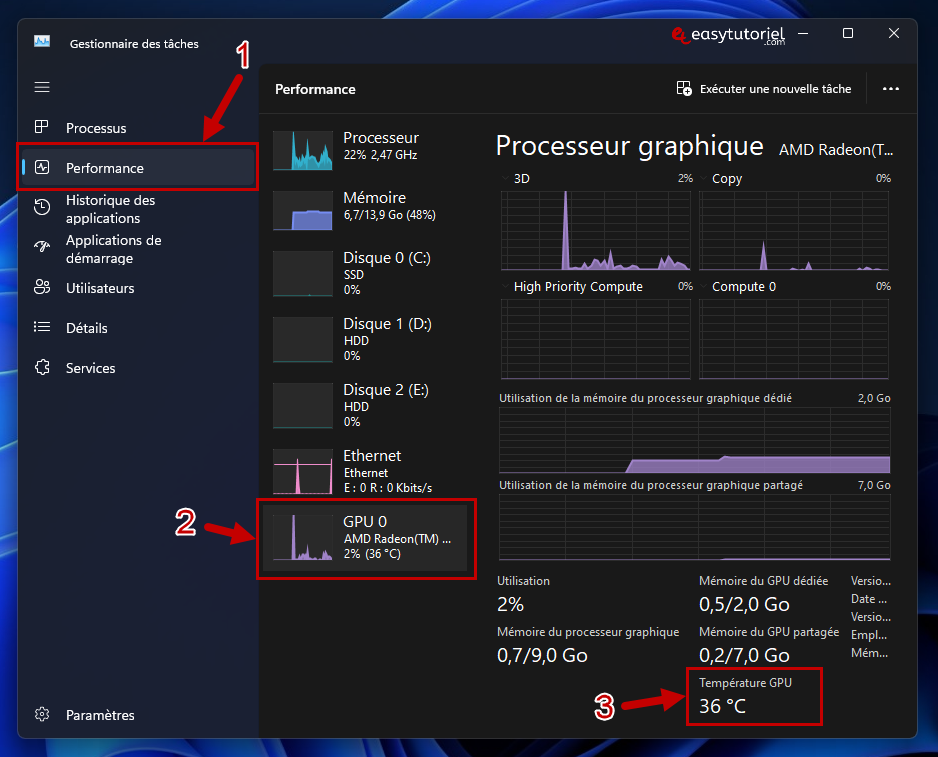Close the Task Manager window
The image size is (938, 757).
tap(894, 34)
